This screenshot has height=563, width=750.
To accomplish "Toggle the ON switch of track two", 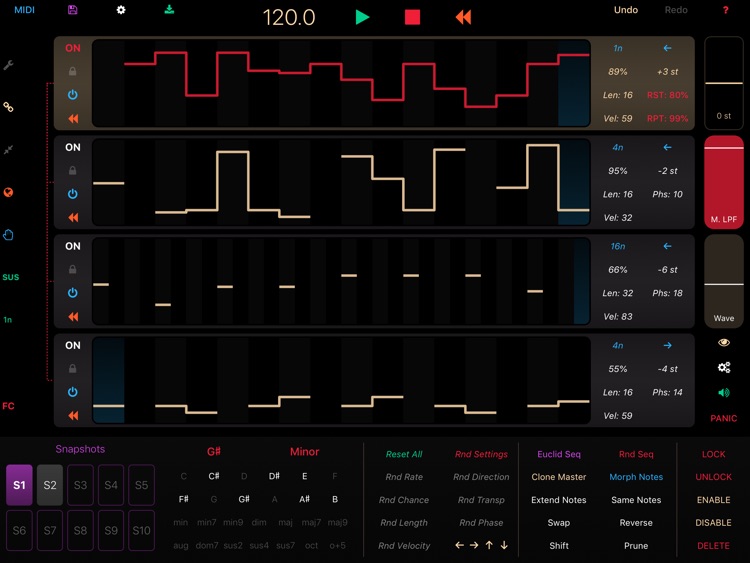I will (73, 147).
